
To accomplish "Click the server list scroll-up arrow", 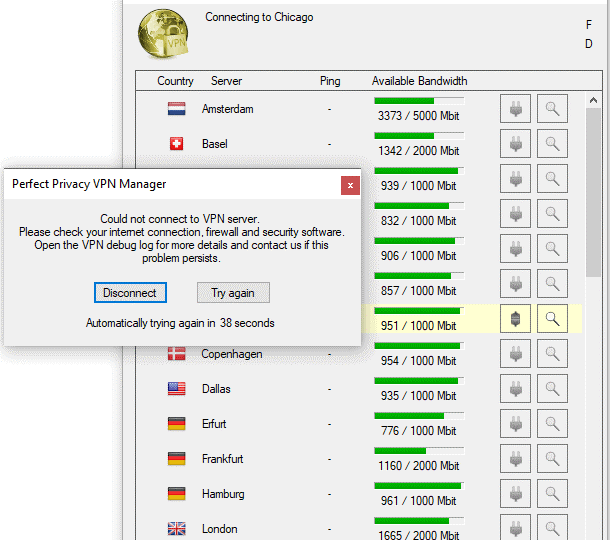I will (593, 100).
